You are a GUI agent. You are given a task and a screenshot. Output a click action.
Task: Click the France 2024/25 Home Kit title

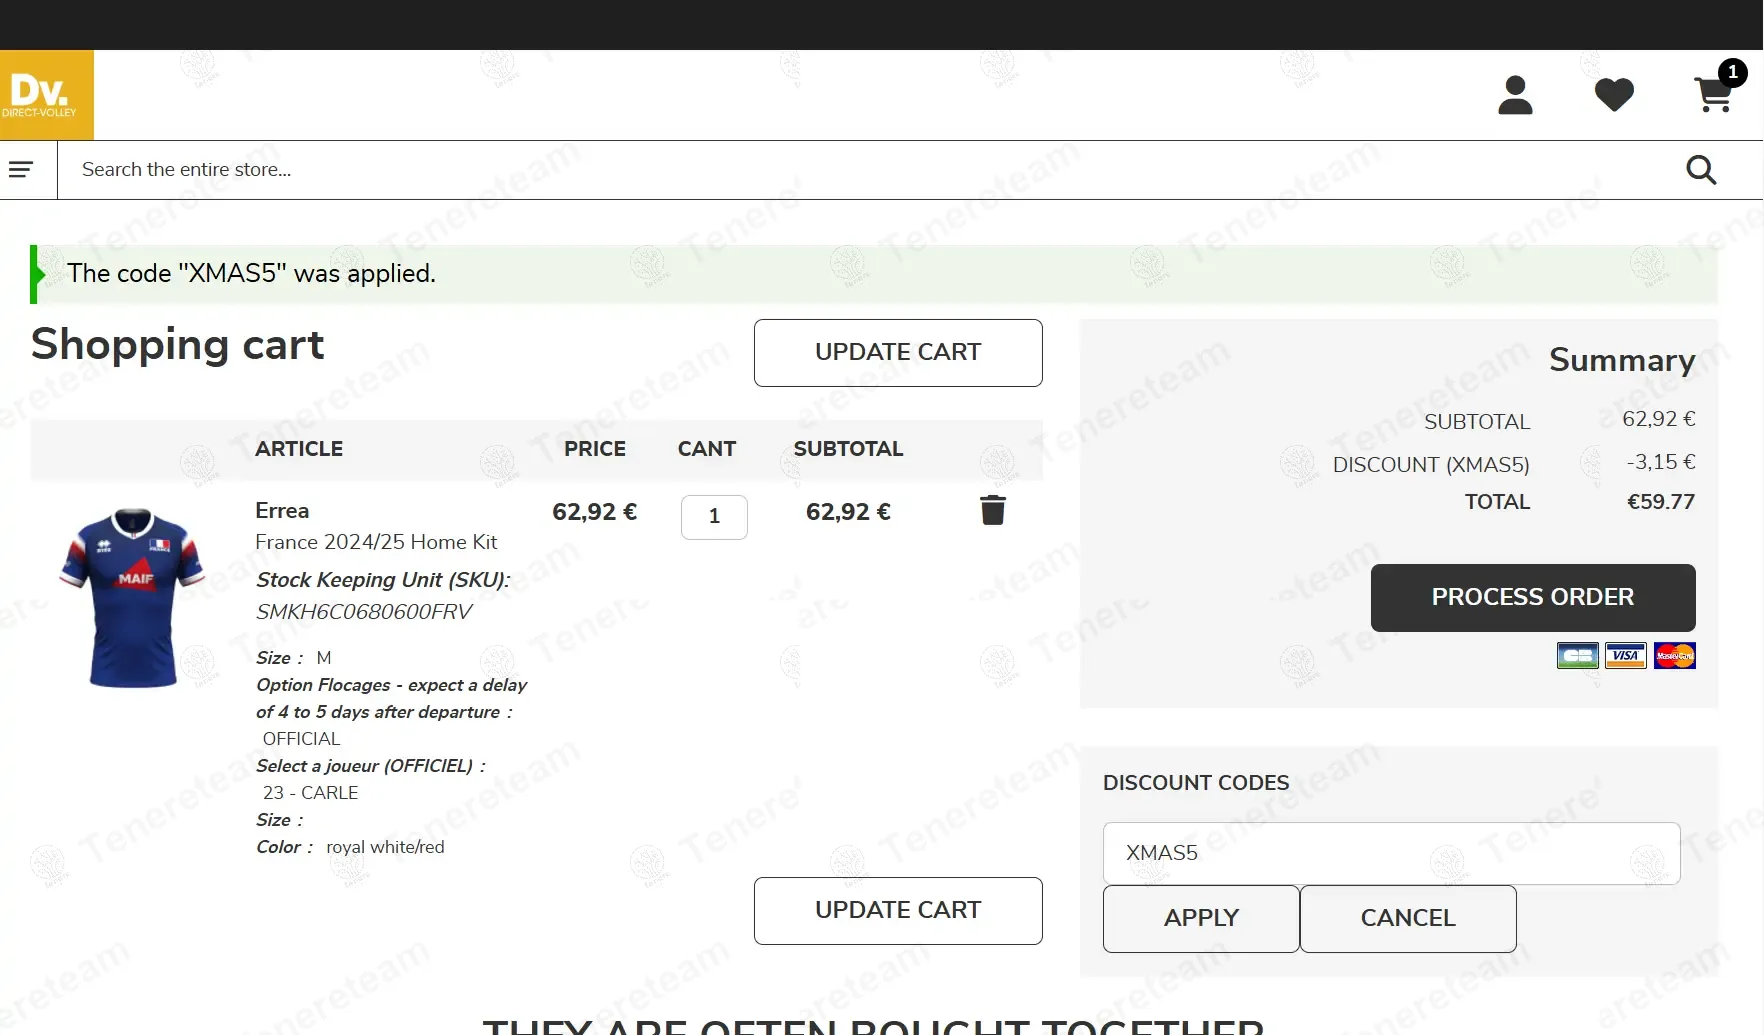click(376, 542)
